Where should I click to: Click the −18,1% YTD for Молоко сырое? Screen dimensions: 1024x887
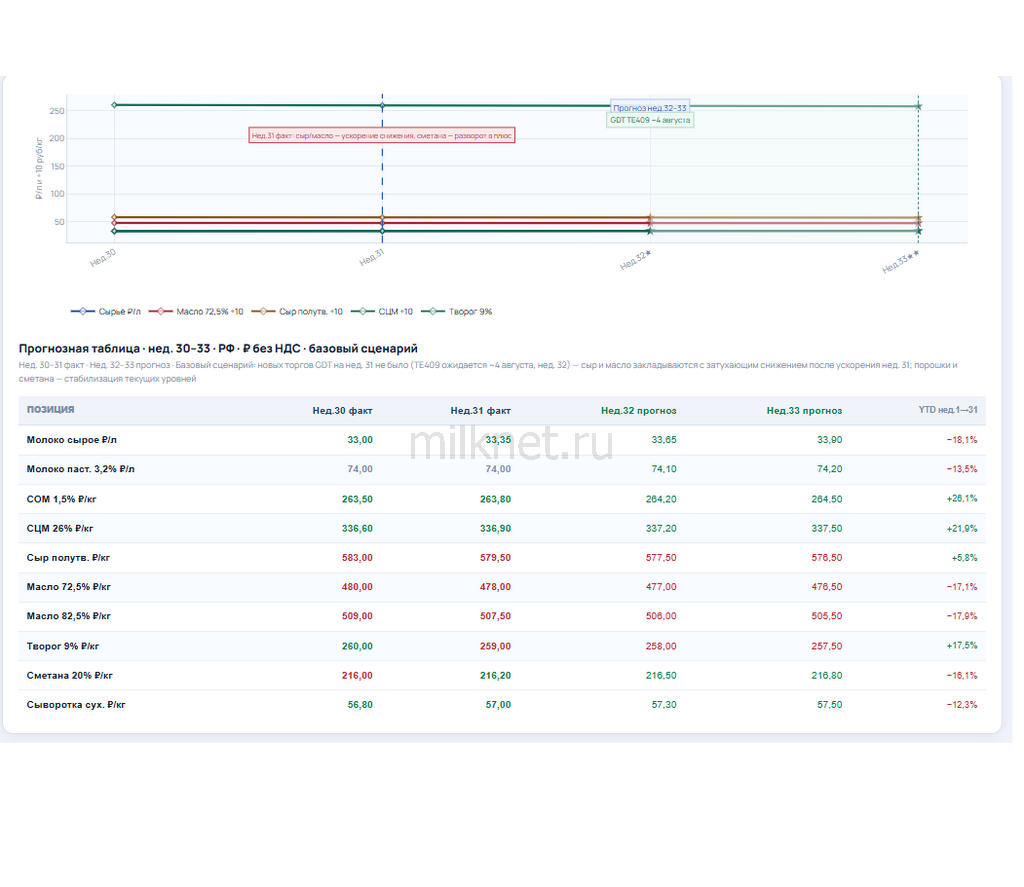tap(962, 440)
